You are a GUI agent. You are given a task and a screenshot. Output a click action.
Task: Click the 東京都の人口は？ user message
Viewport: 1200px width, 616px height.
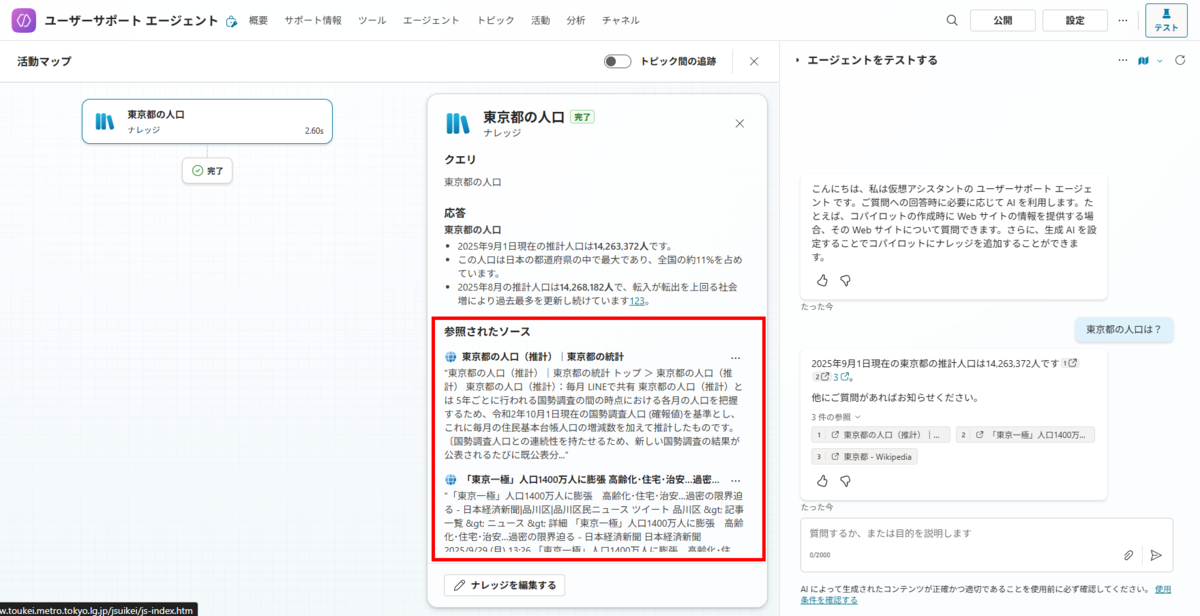pyautogui.click(x=1124, y=329)
